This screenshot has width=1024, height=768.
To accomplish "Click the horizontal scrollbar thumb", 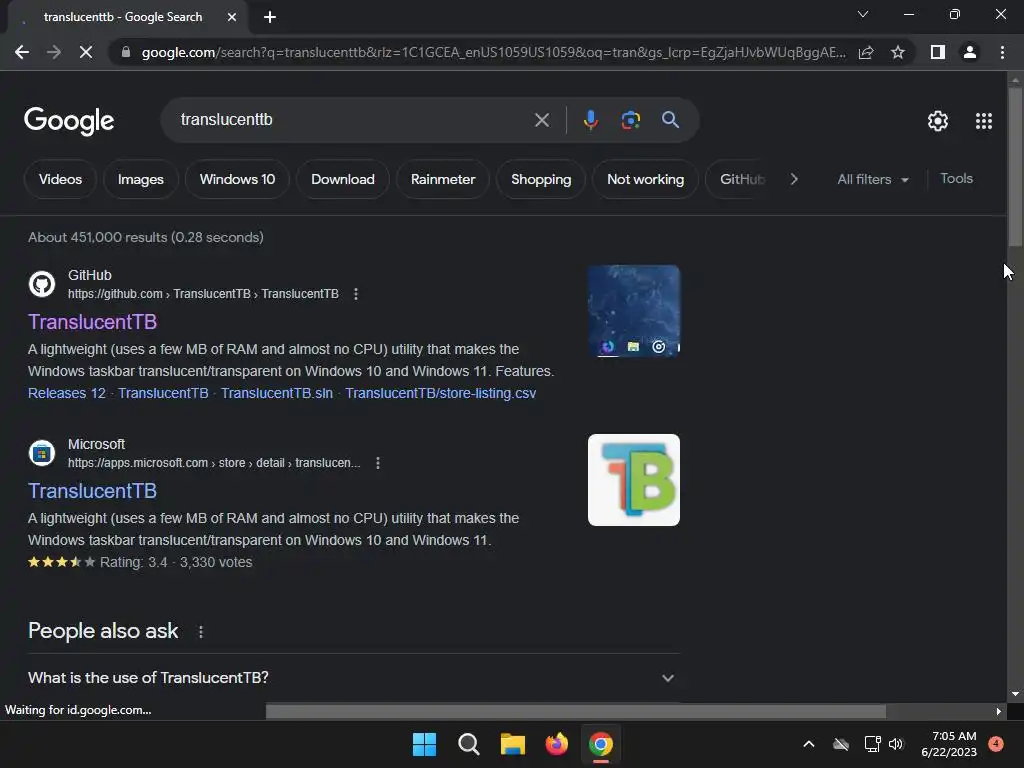I will [575, 711].
